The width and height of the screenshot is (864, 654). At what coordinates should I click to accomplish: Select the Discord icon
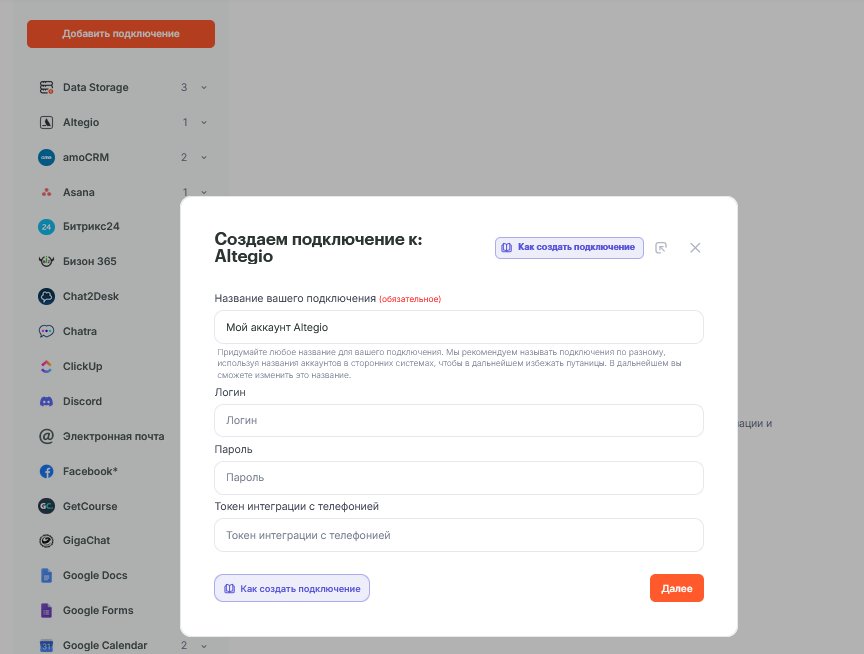46,402
